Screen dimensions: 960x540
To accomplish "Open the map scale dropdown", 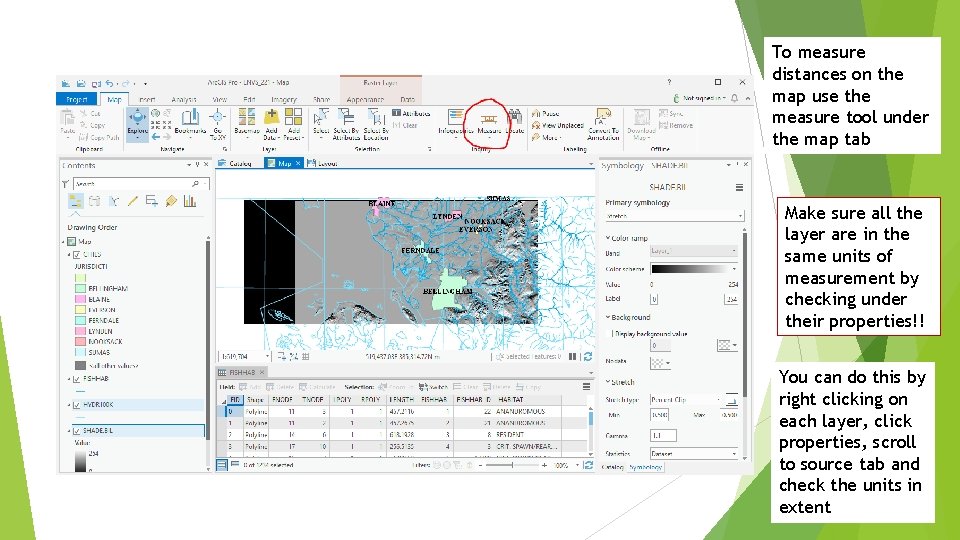I will pos(268,356).
